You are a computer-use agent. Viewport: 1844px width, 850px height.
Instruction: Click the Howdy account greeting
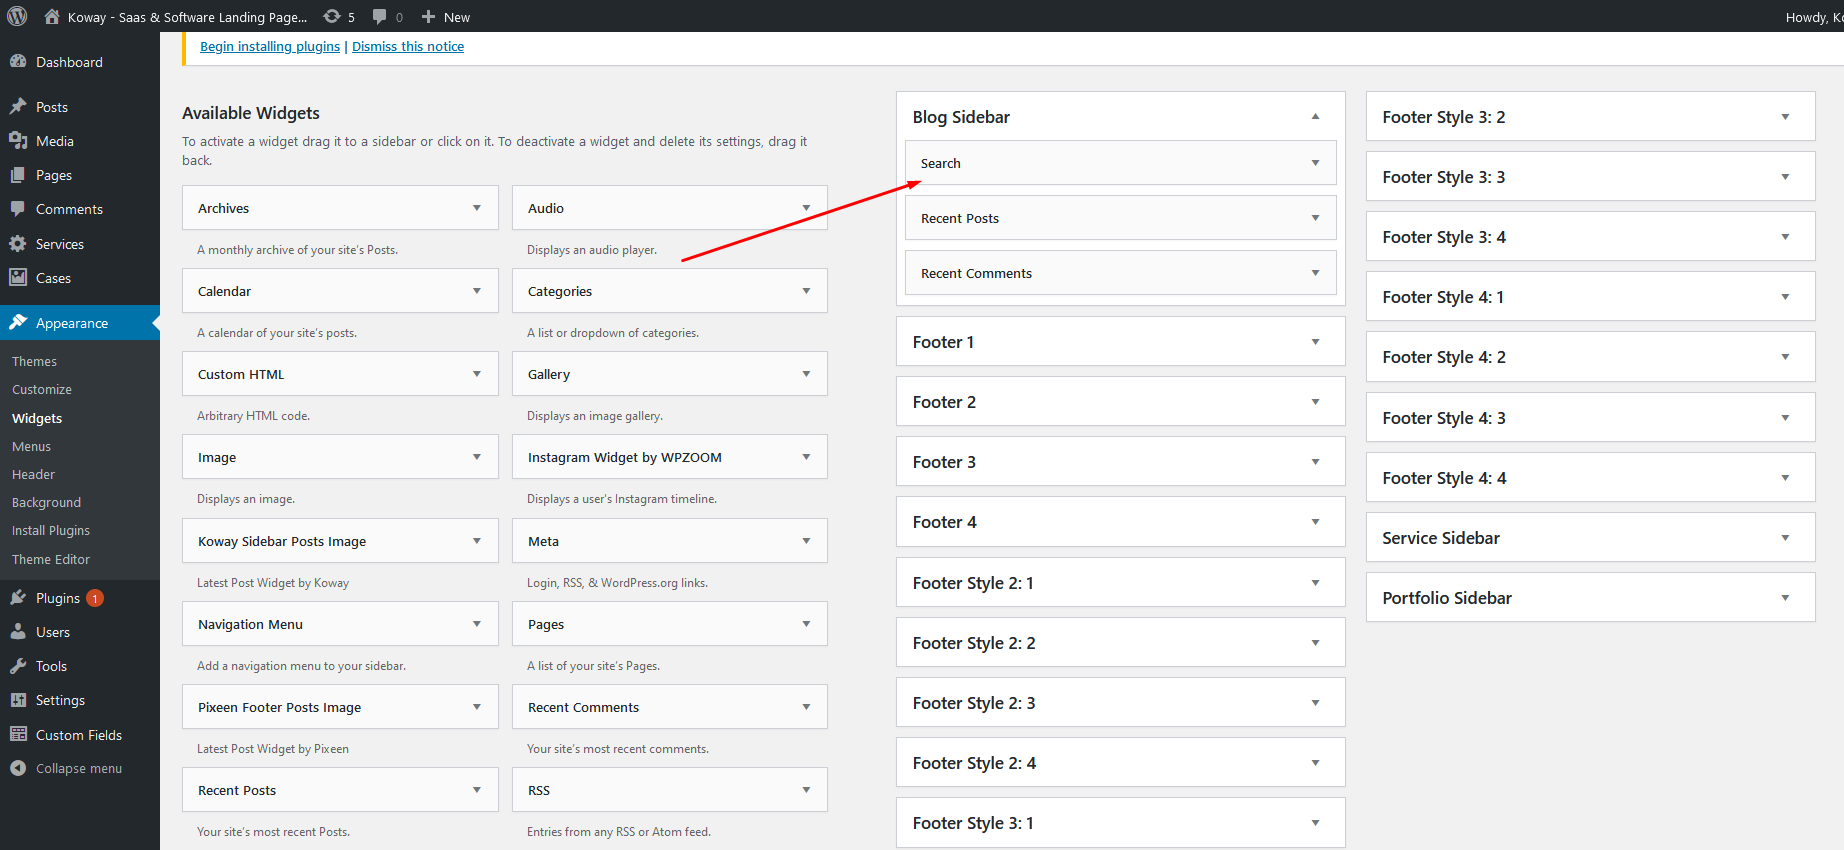pyautogui.click(x=1814, y=17)
